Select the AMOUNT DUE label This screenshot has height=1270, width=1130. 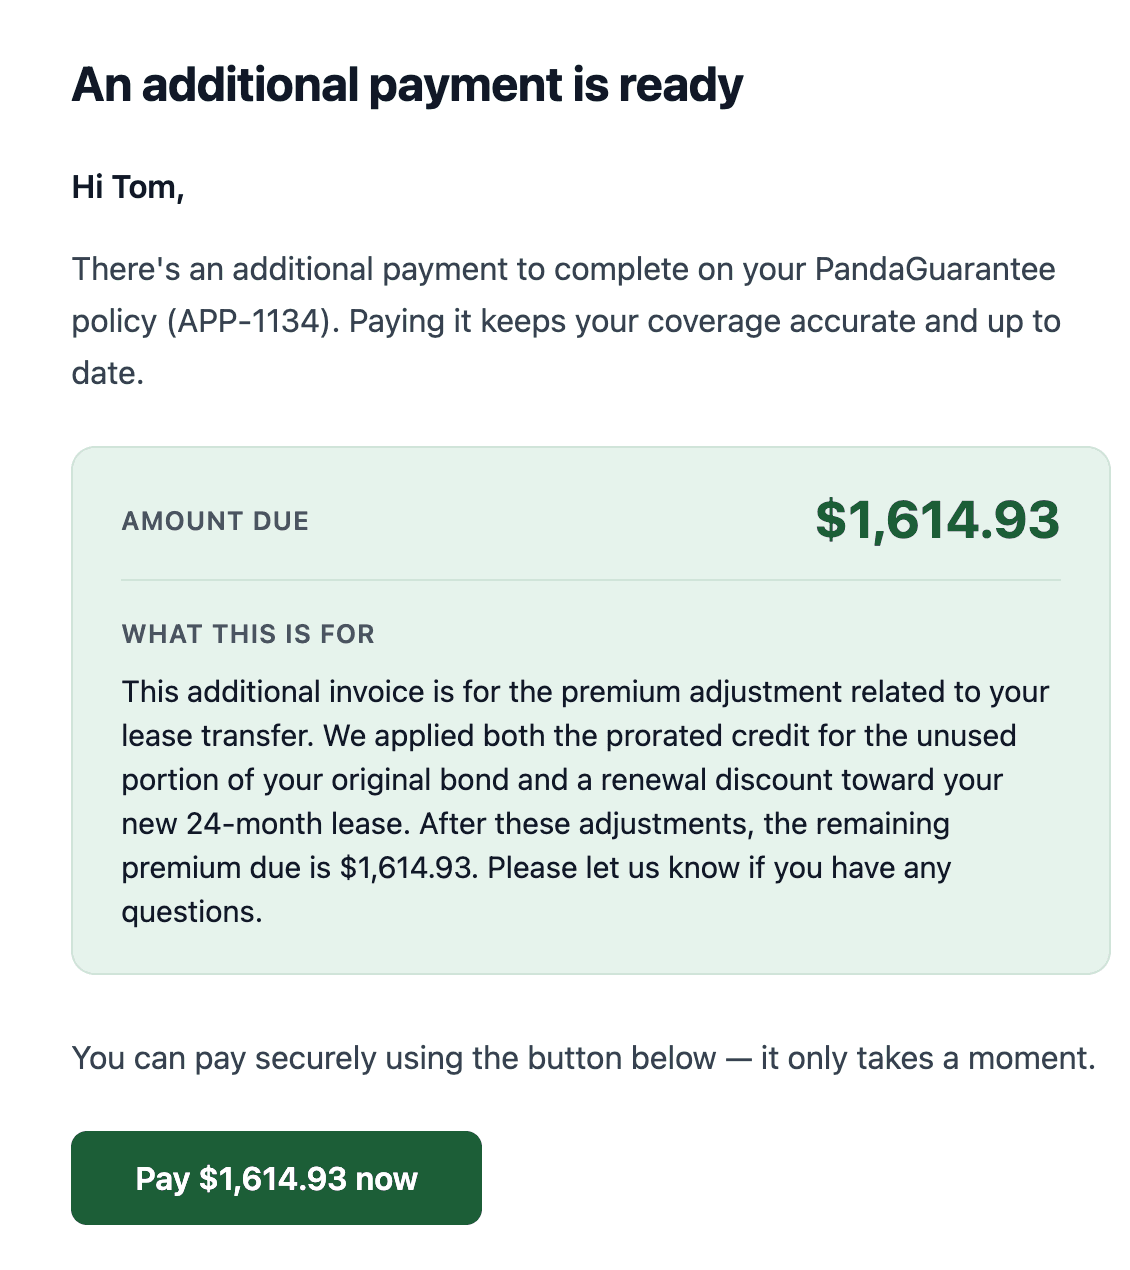coord(215,521)
